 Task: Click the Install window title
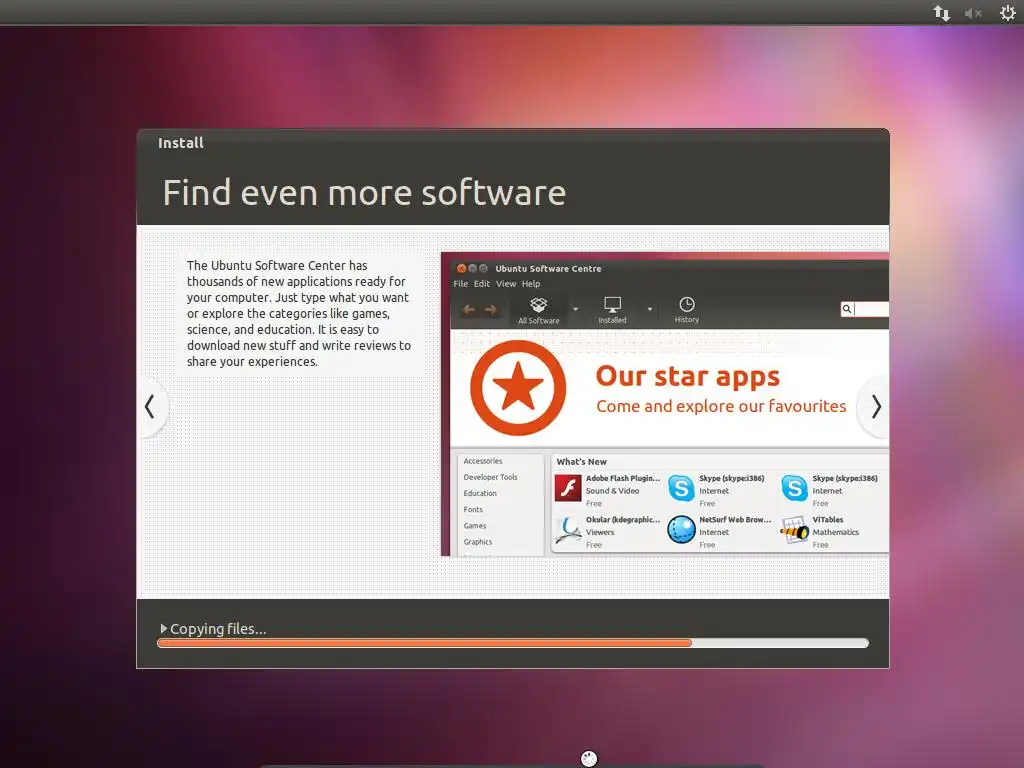click(x=181, y=143)
